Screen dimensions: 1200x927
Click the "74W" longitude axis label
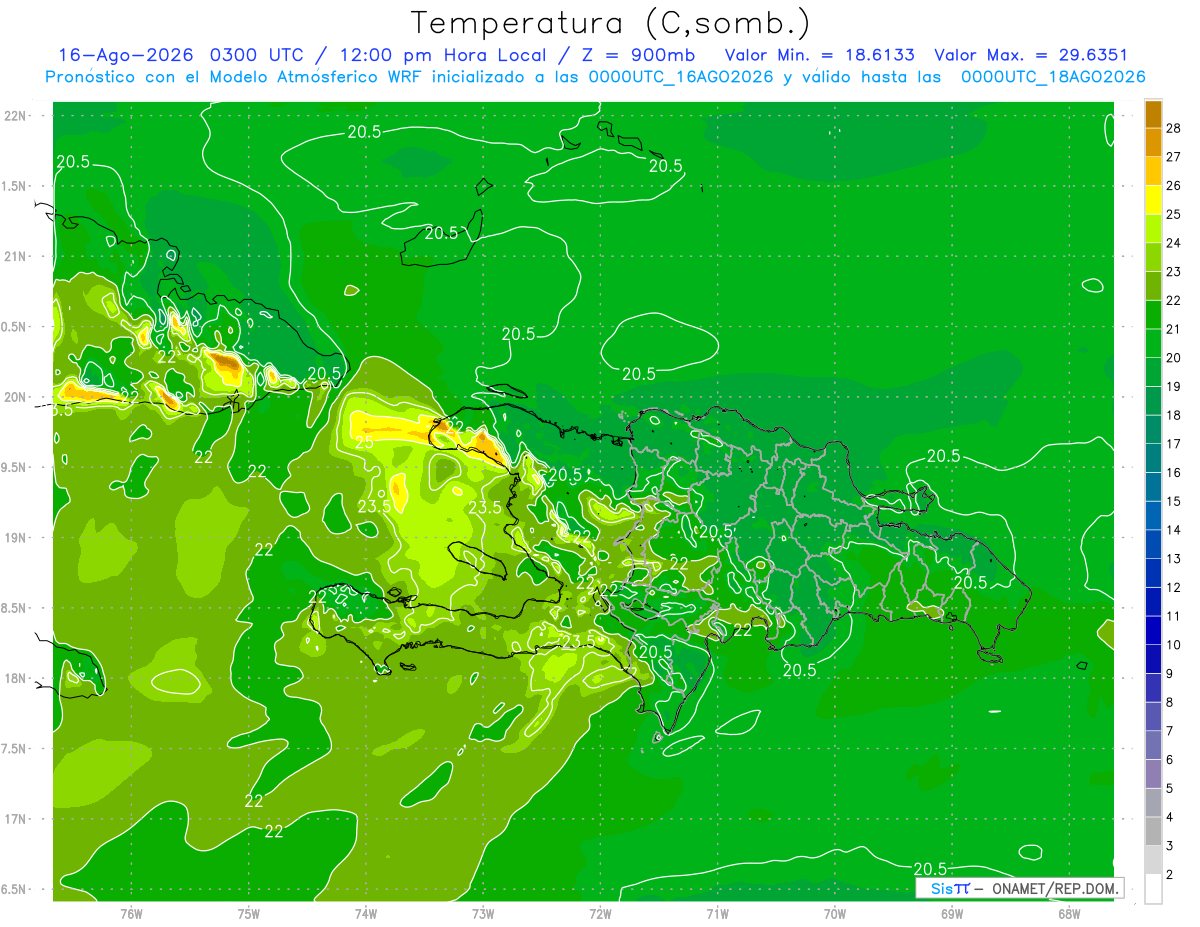coord(366,913)
